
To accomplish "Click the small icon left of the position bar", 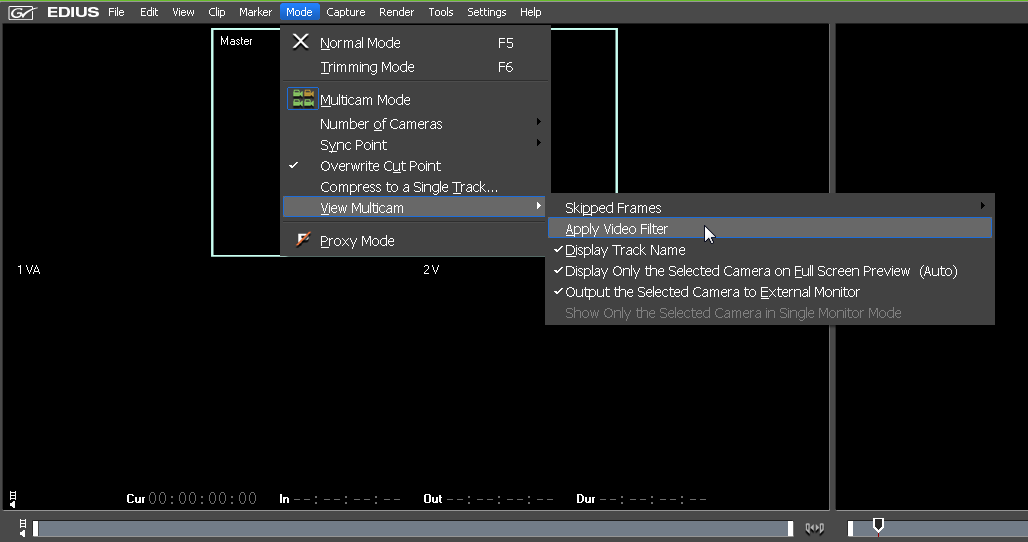I will [22, 528].
